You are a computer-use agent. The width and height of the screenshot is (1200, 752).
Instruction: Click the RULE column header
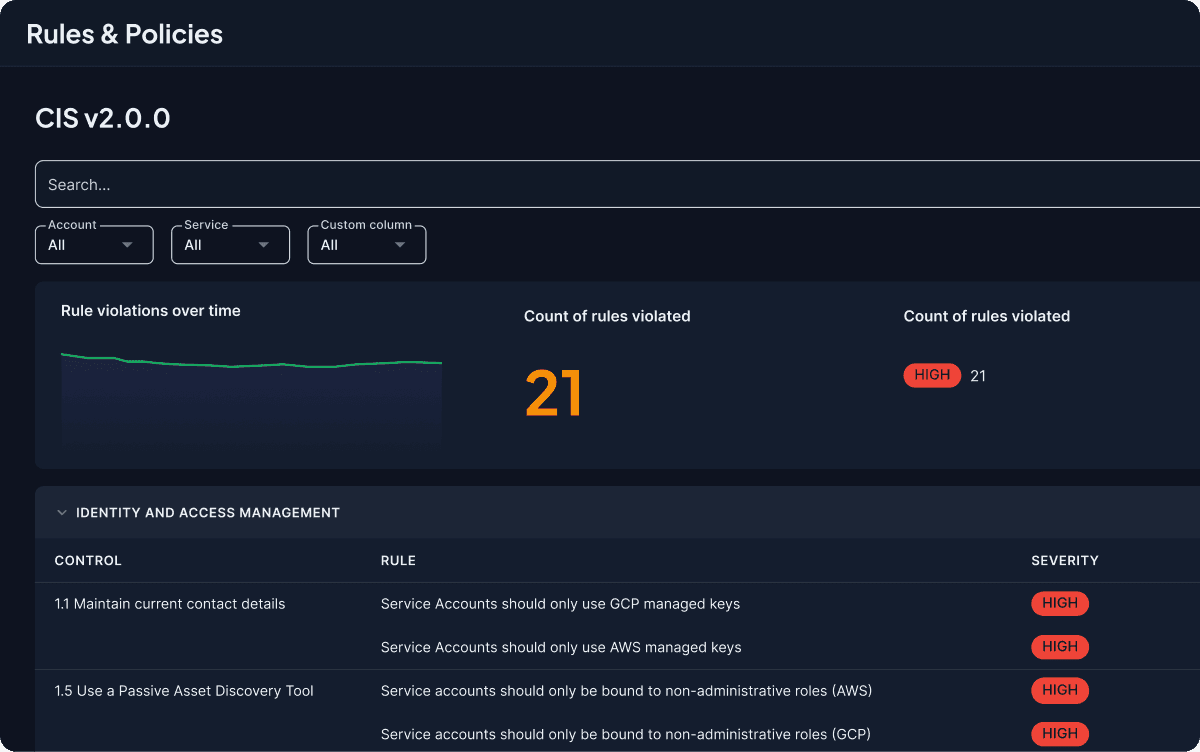[398, 561]
